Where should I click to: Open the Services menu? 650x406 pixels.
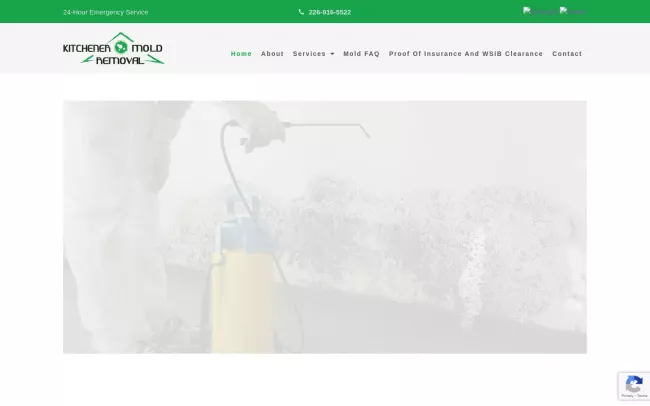(x=310, y=54)
